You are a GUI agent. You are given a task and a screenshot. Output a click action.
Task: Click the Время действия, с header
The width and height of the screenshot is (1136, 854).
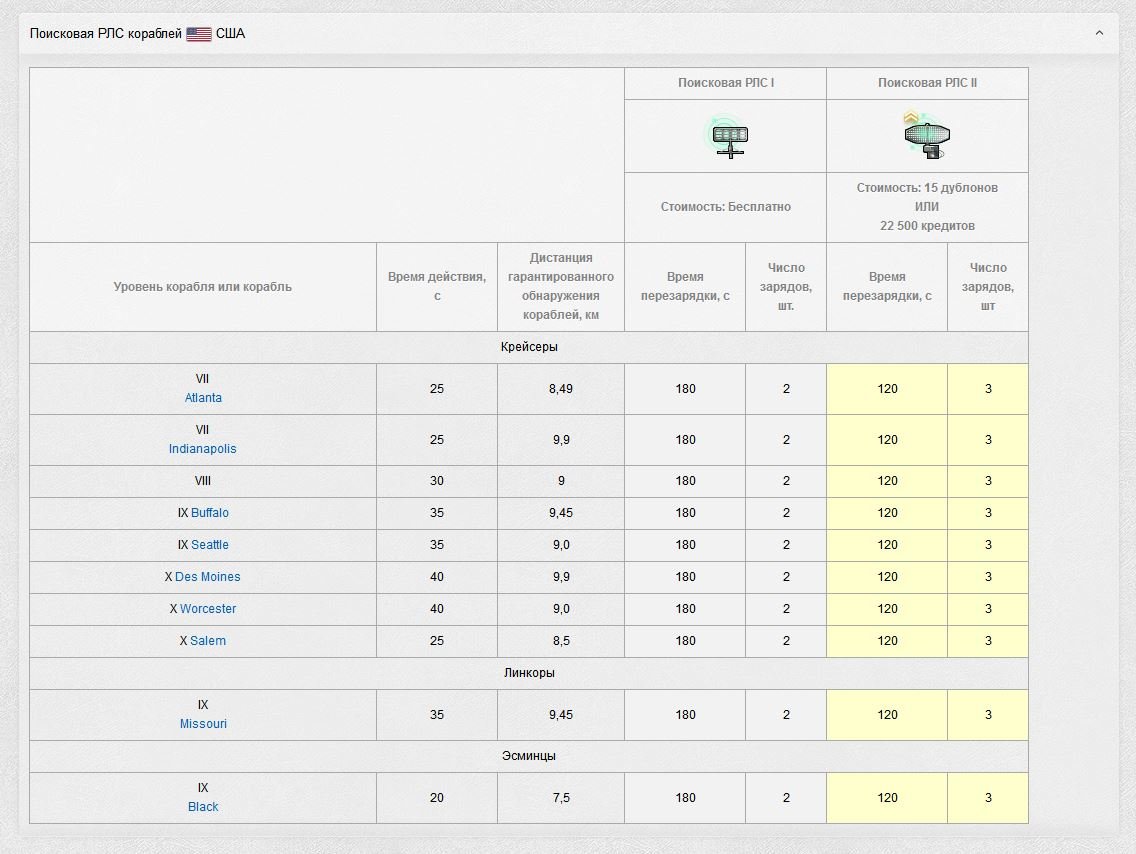click(x=437, y=287)
